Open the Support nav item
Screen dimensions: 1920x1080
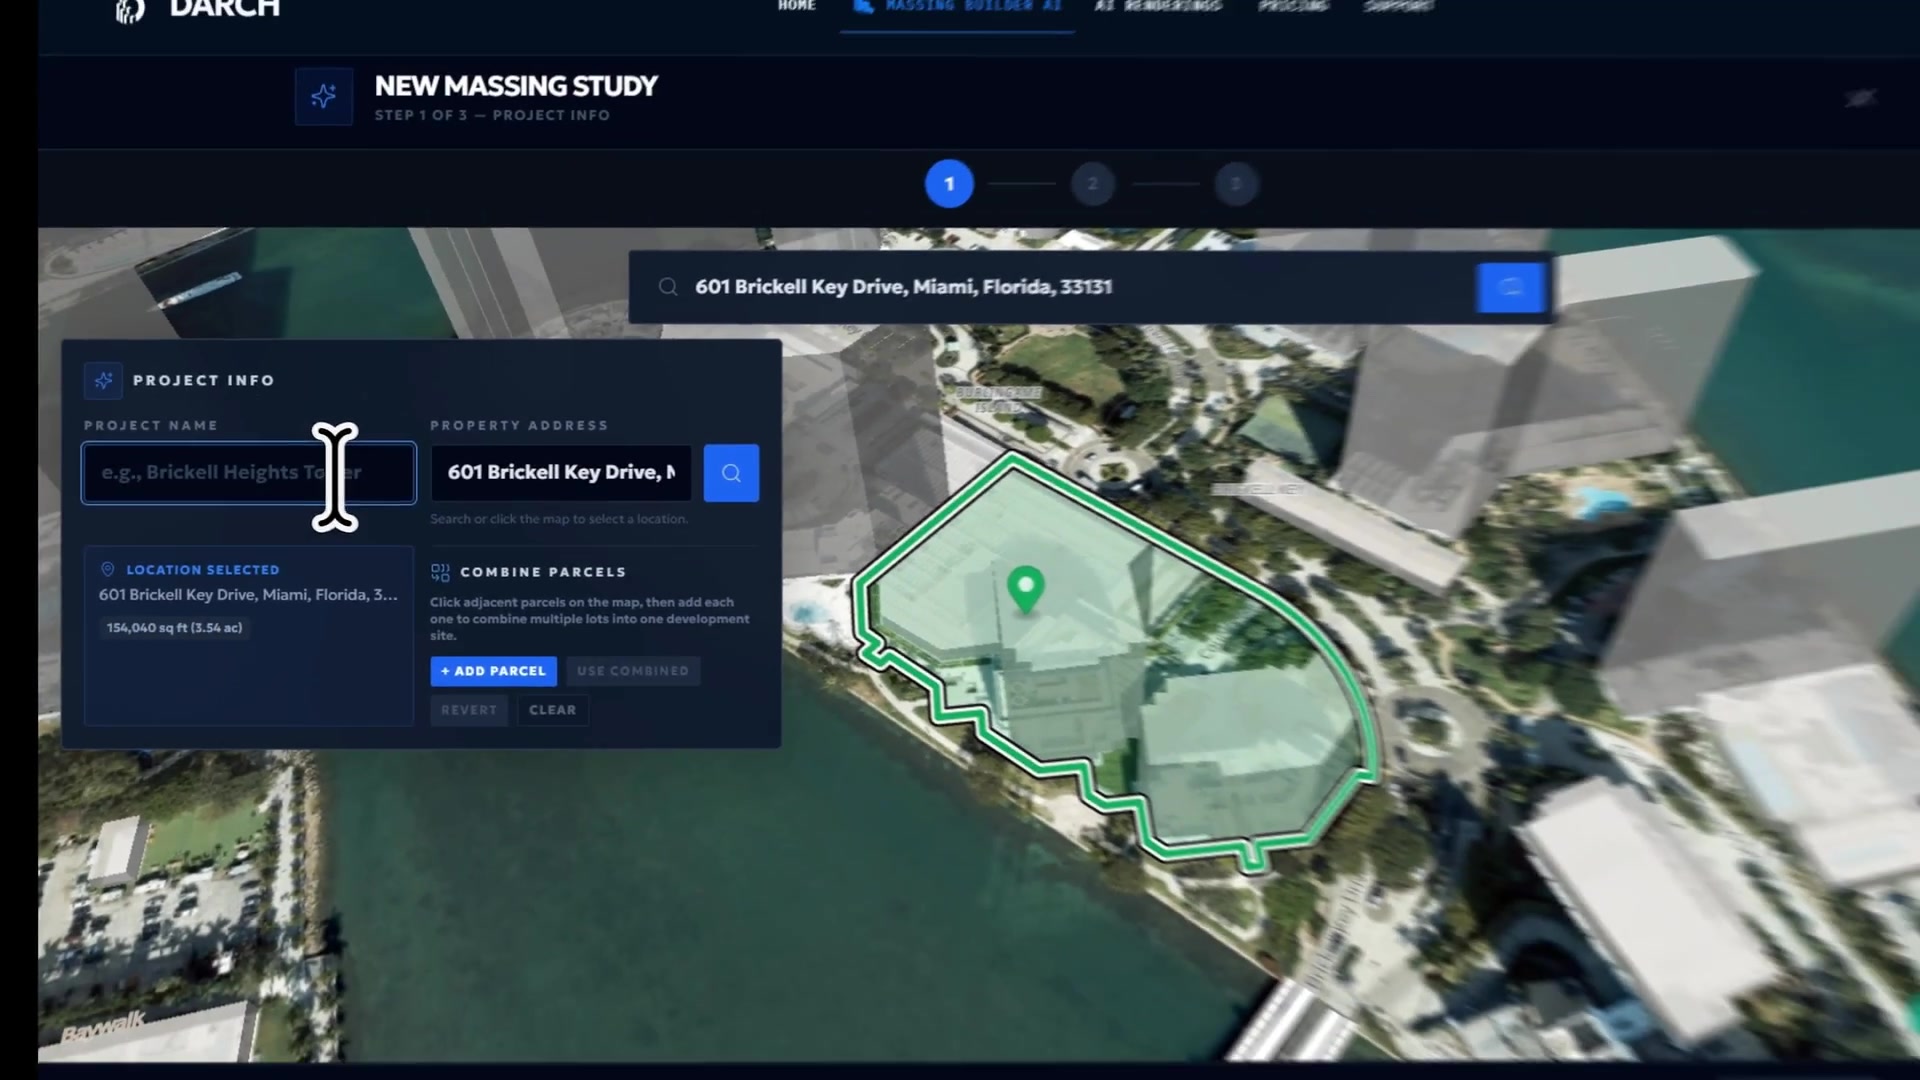point(1399,6)
